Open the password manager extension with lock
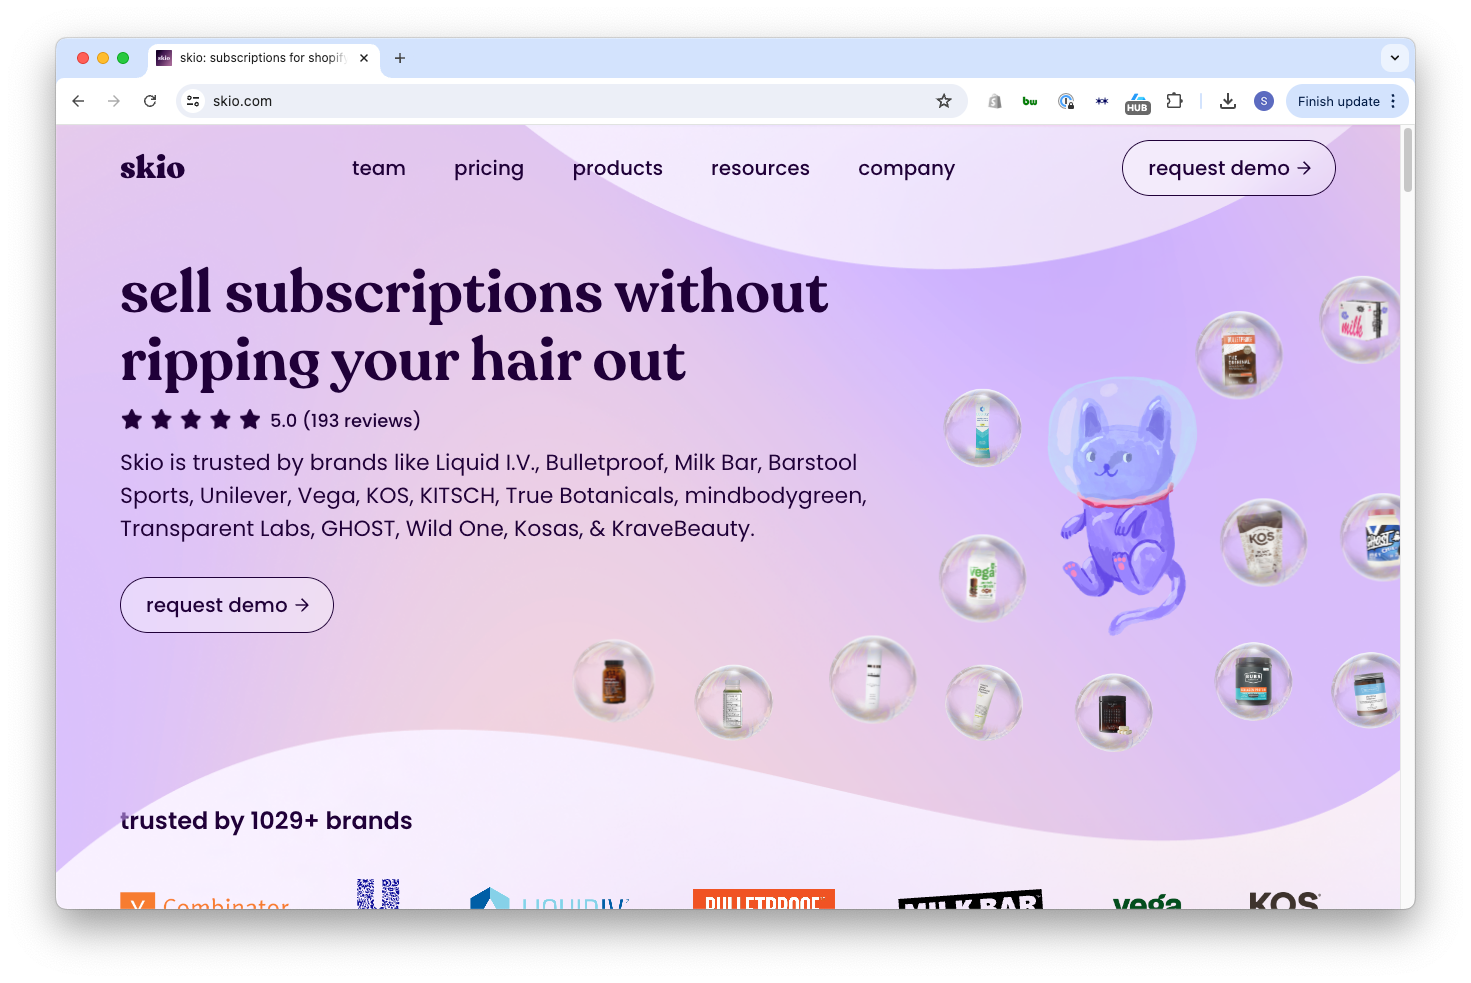 pos(1066,101)
